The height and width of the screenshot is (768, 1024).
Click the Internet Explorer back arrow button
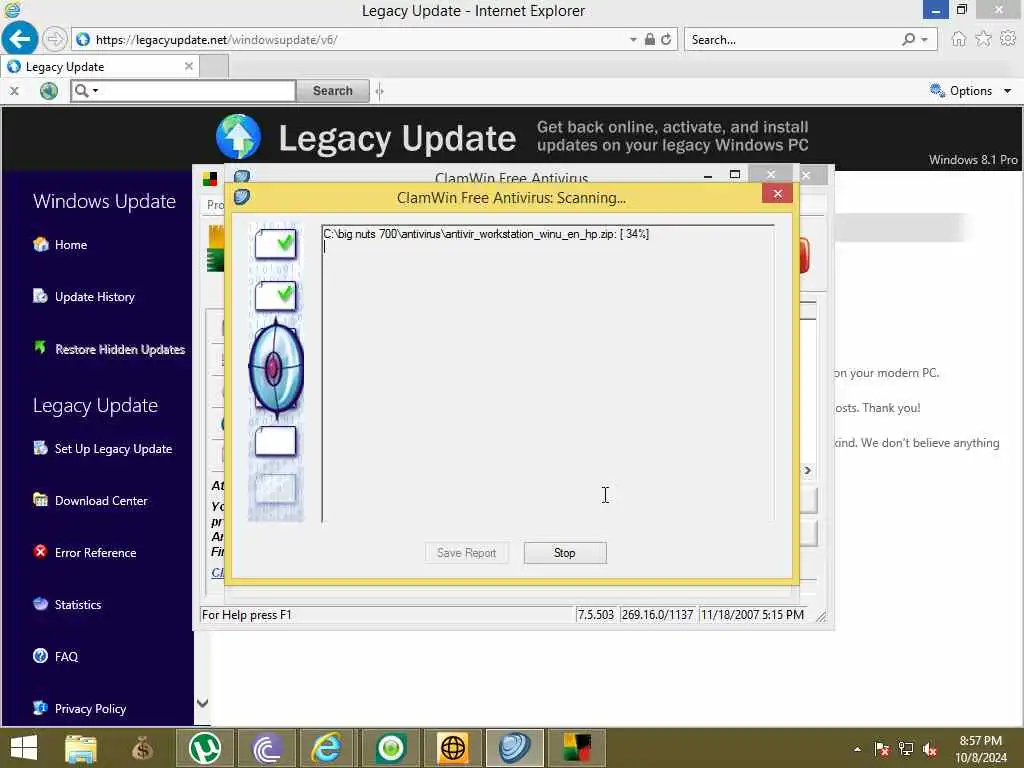[x=20, y=39]
